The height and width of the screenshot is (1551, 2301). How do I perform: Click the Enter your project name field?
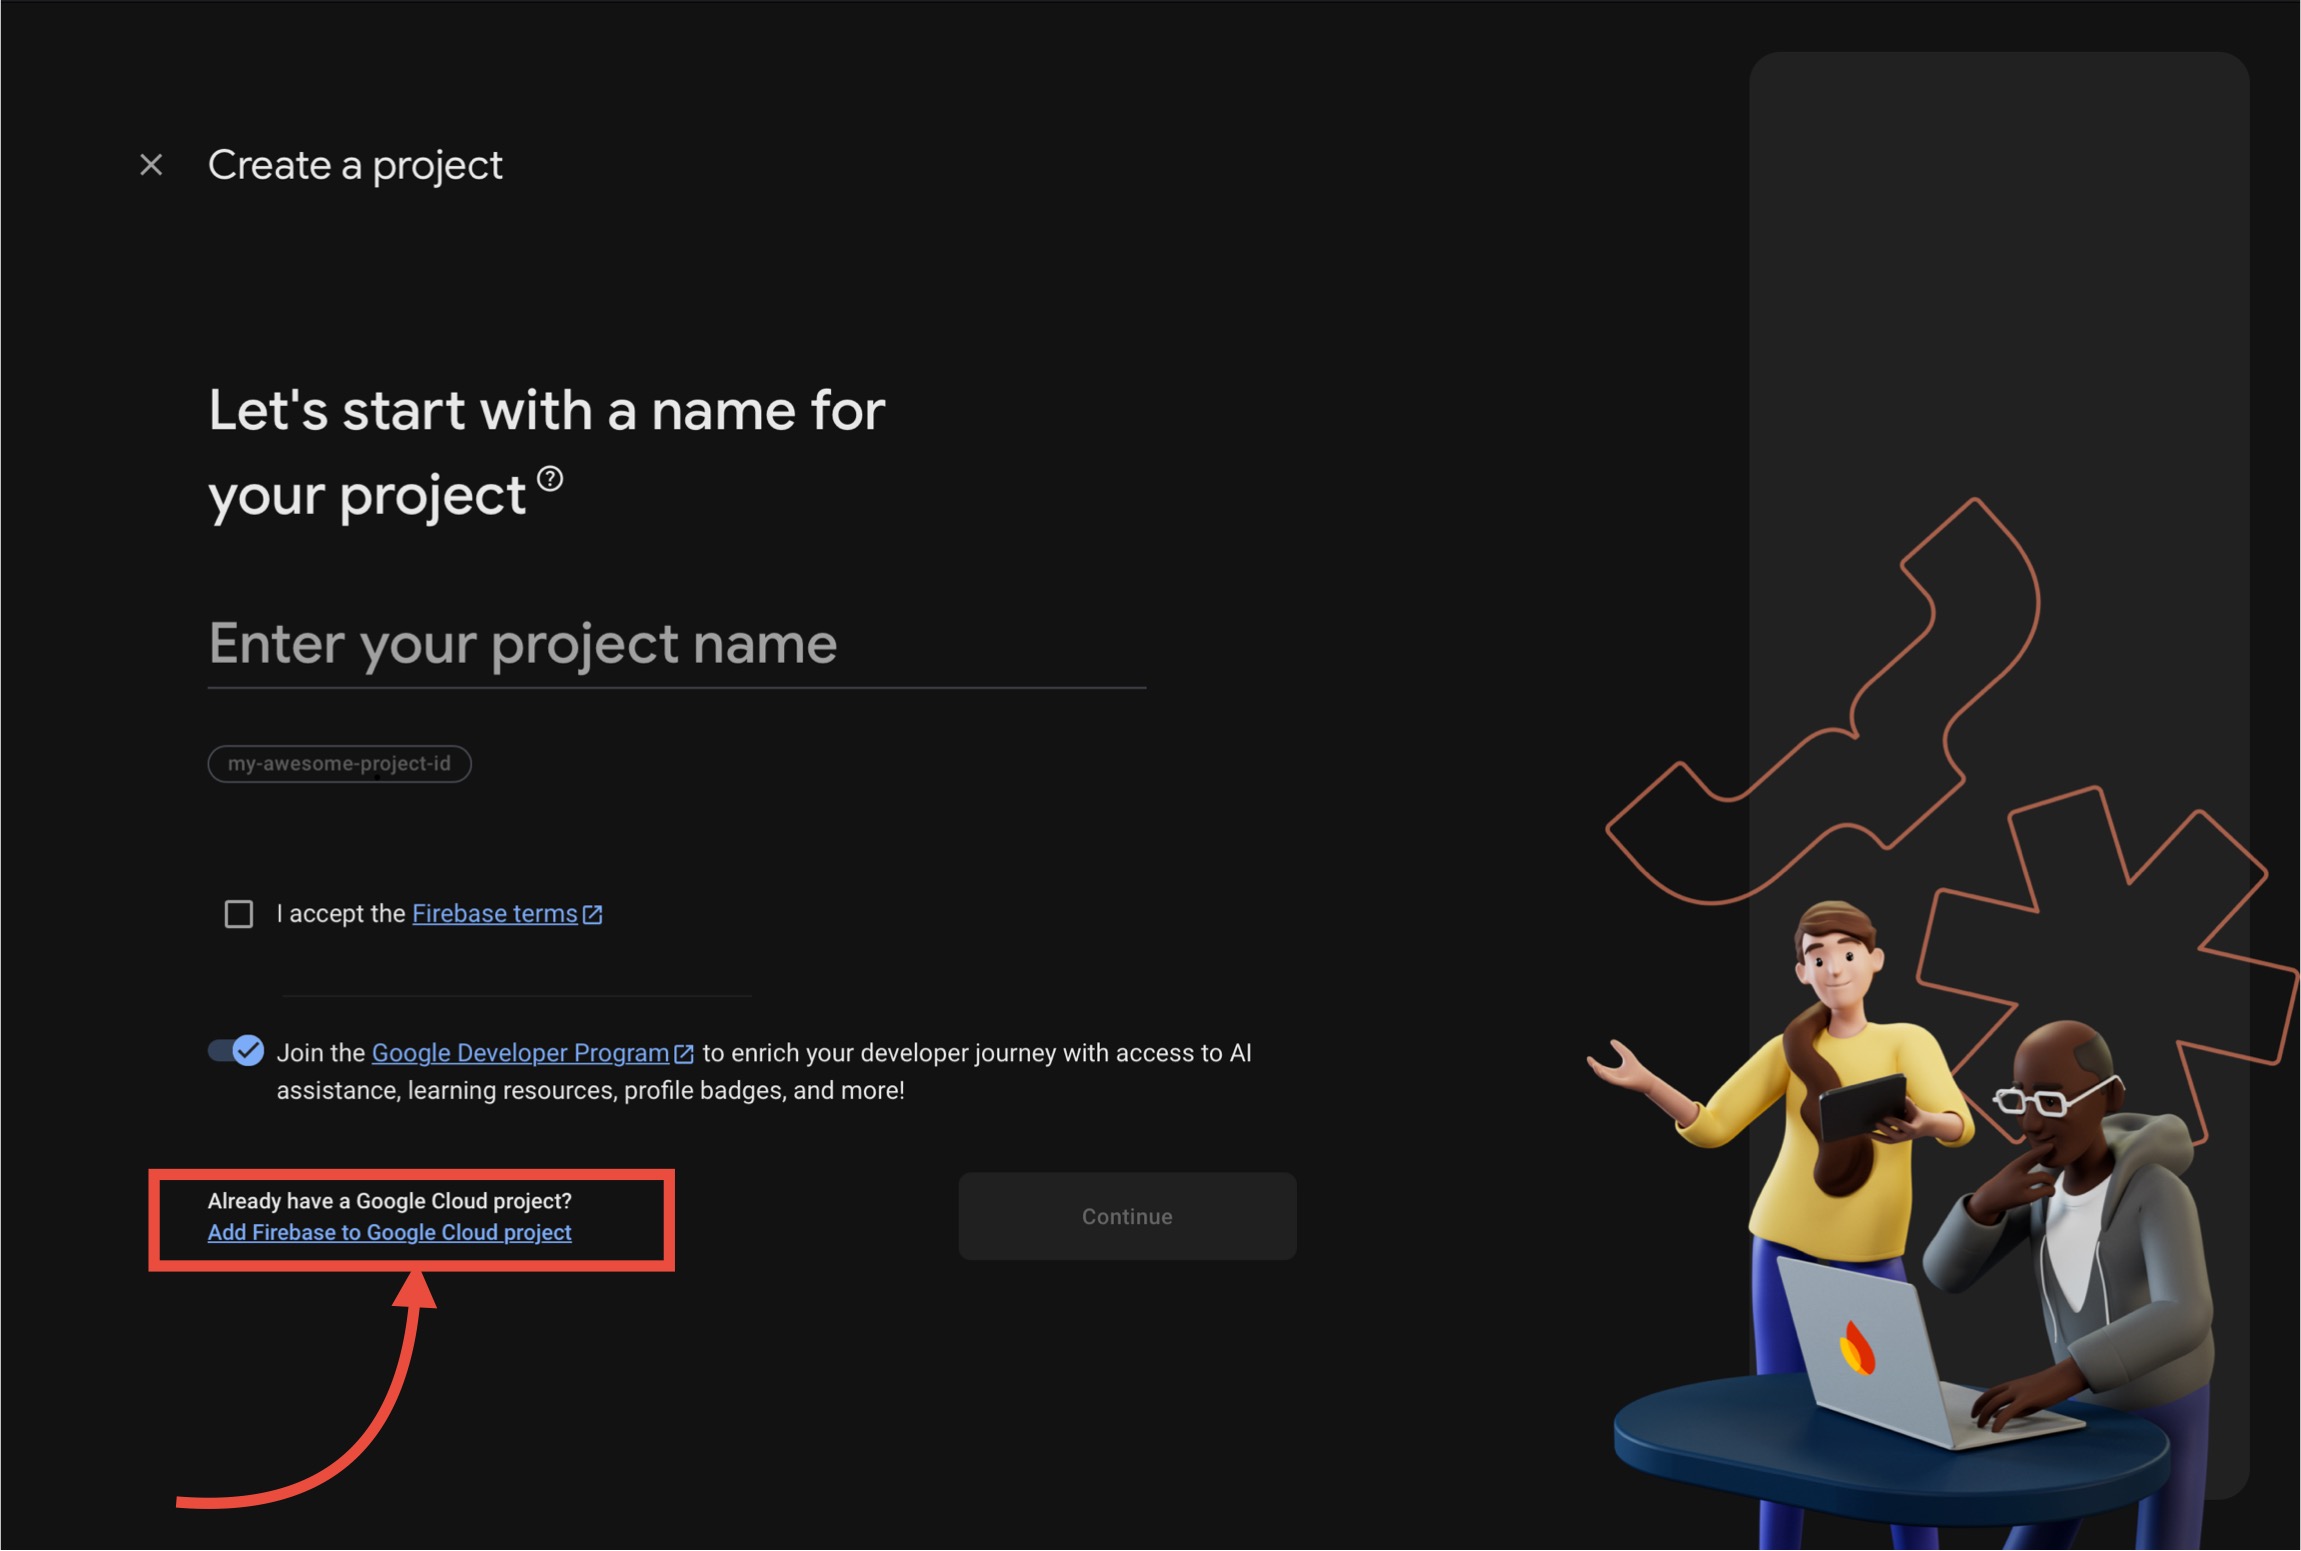pyautogui.click(x=675, y=645)
